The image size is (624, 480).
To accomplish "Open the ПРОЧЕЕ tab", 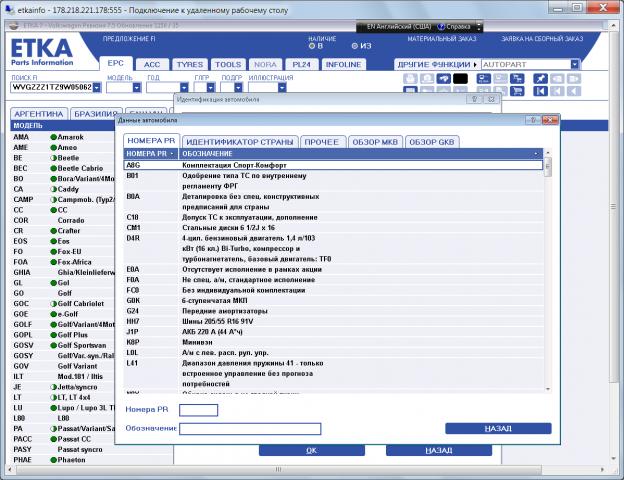I will tap(322, 142).
